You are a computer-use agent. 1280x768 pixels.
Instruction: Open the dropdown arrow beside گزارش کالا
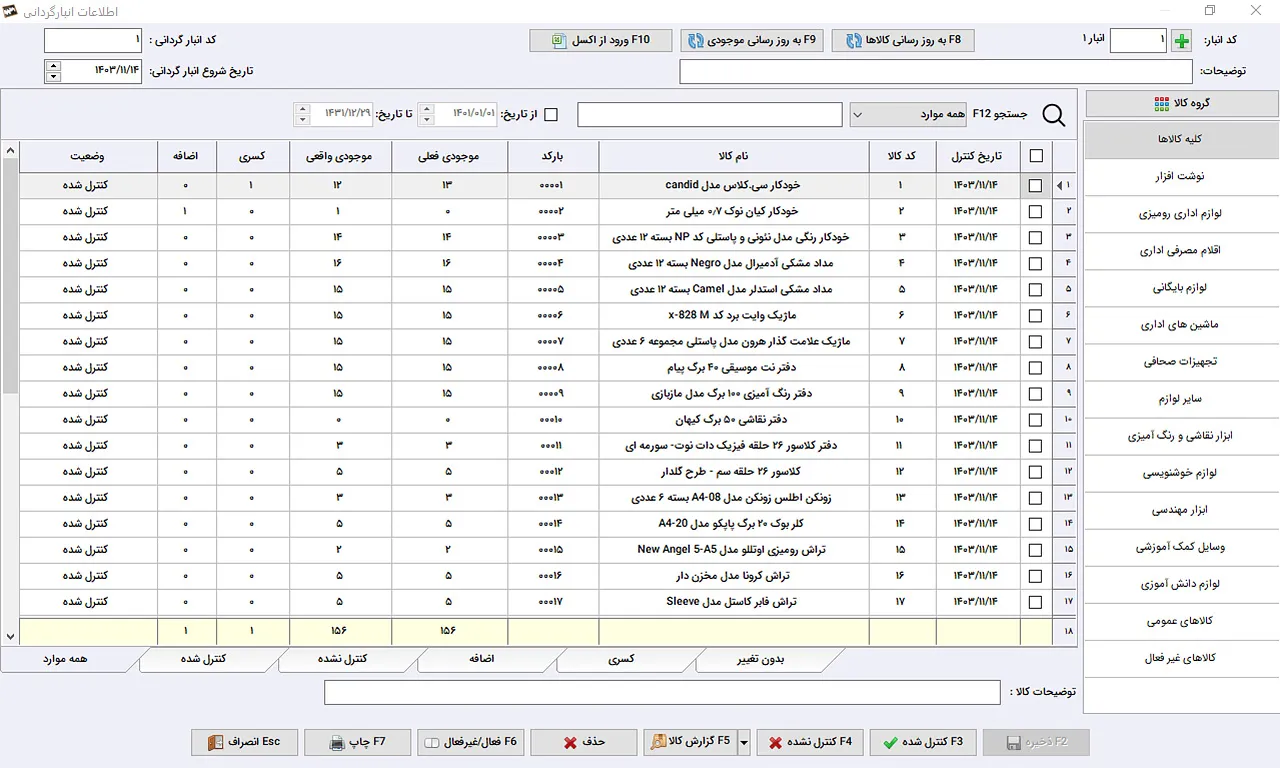(743, 742)
